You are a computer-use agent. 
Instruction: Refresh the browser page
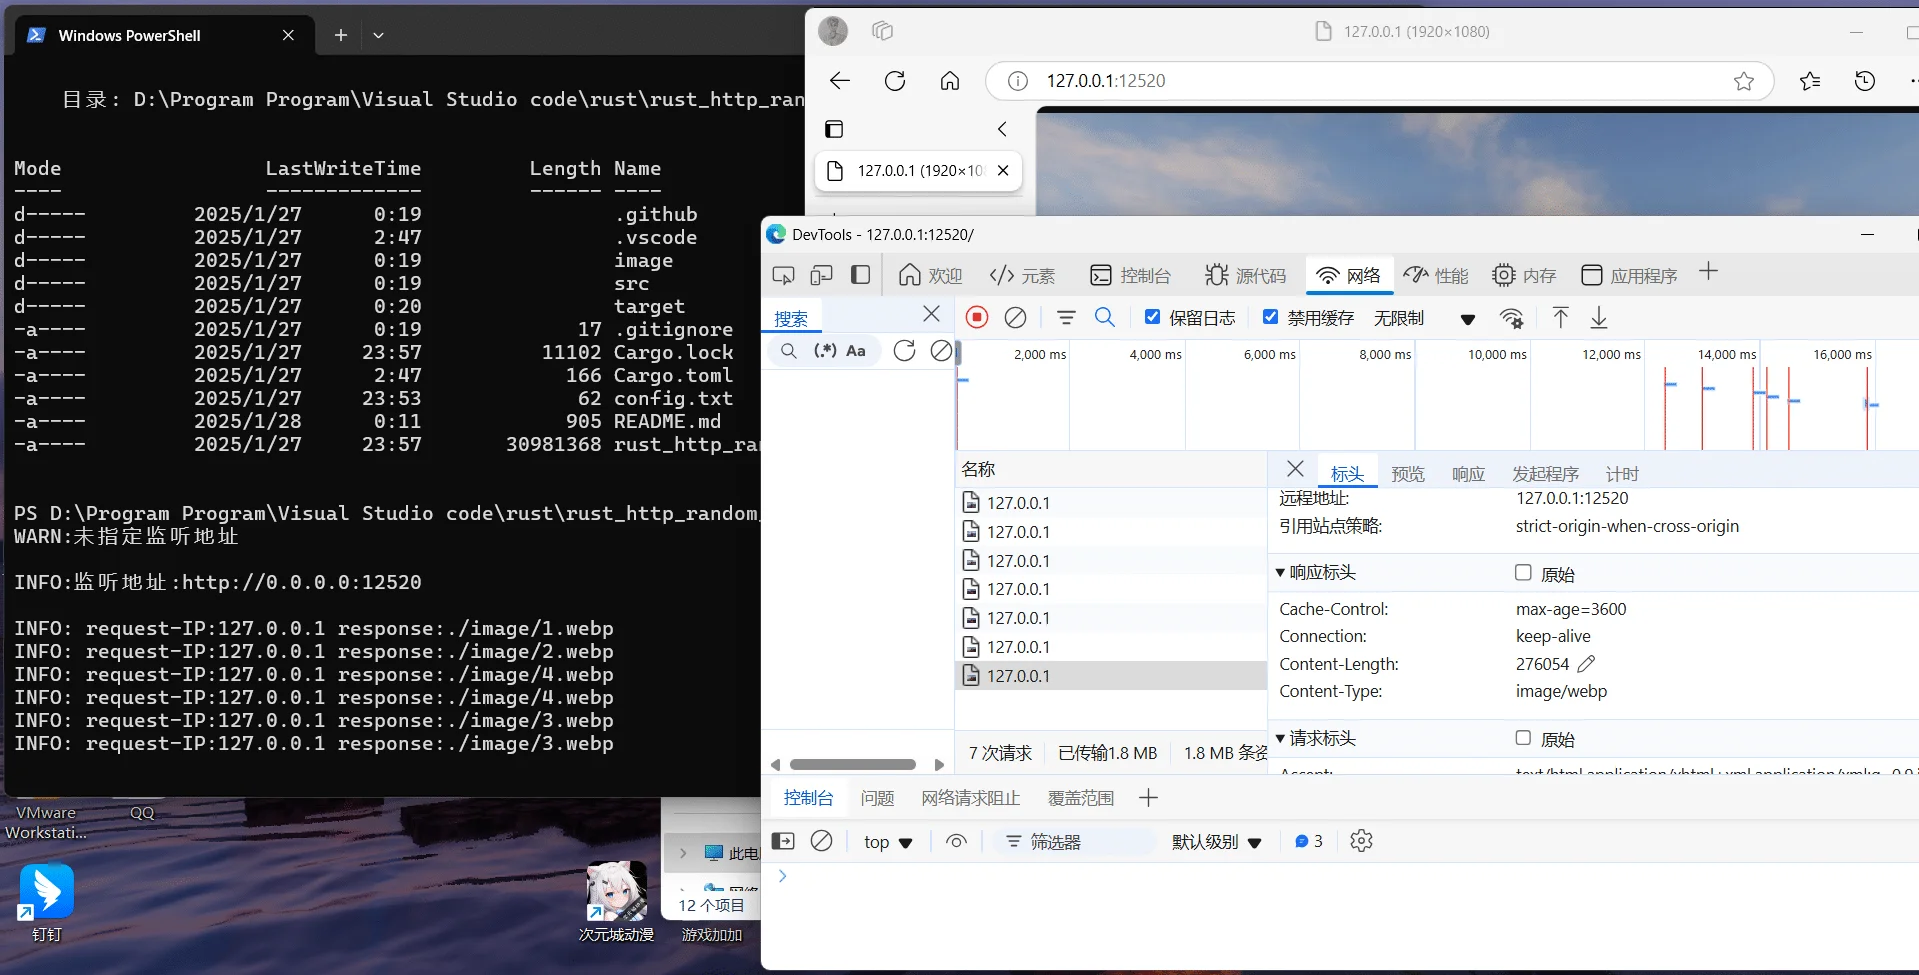coord(895,81)
